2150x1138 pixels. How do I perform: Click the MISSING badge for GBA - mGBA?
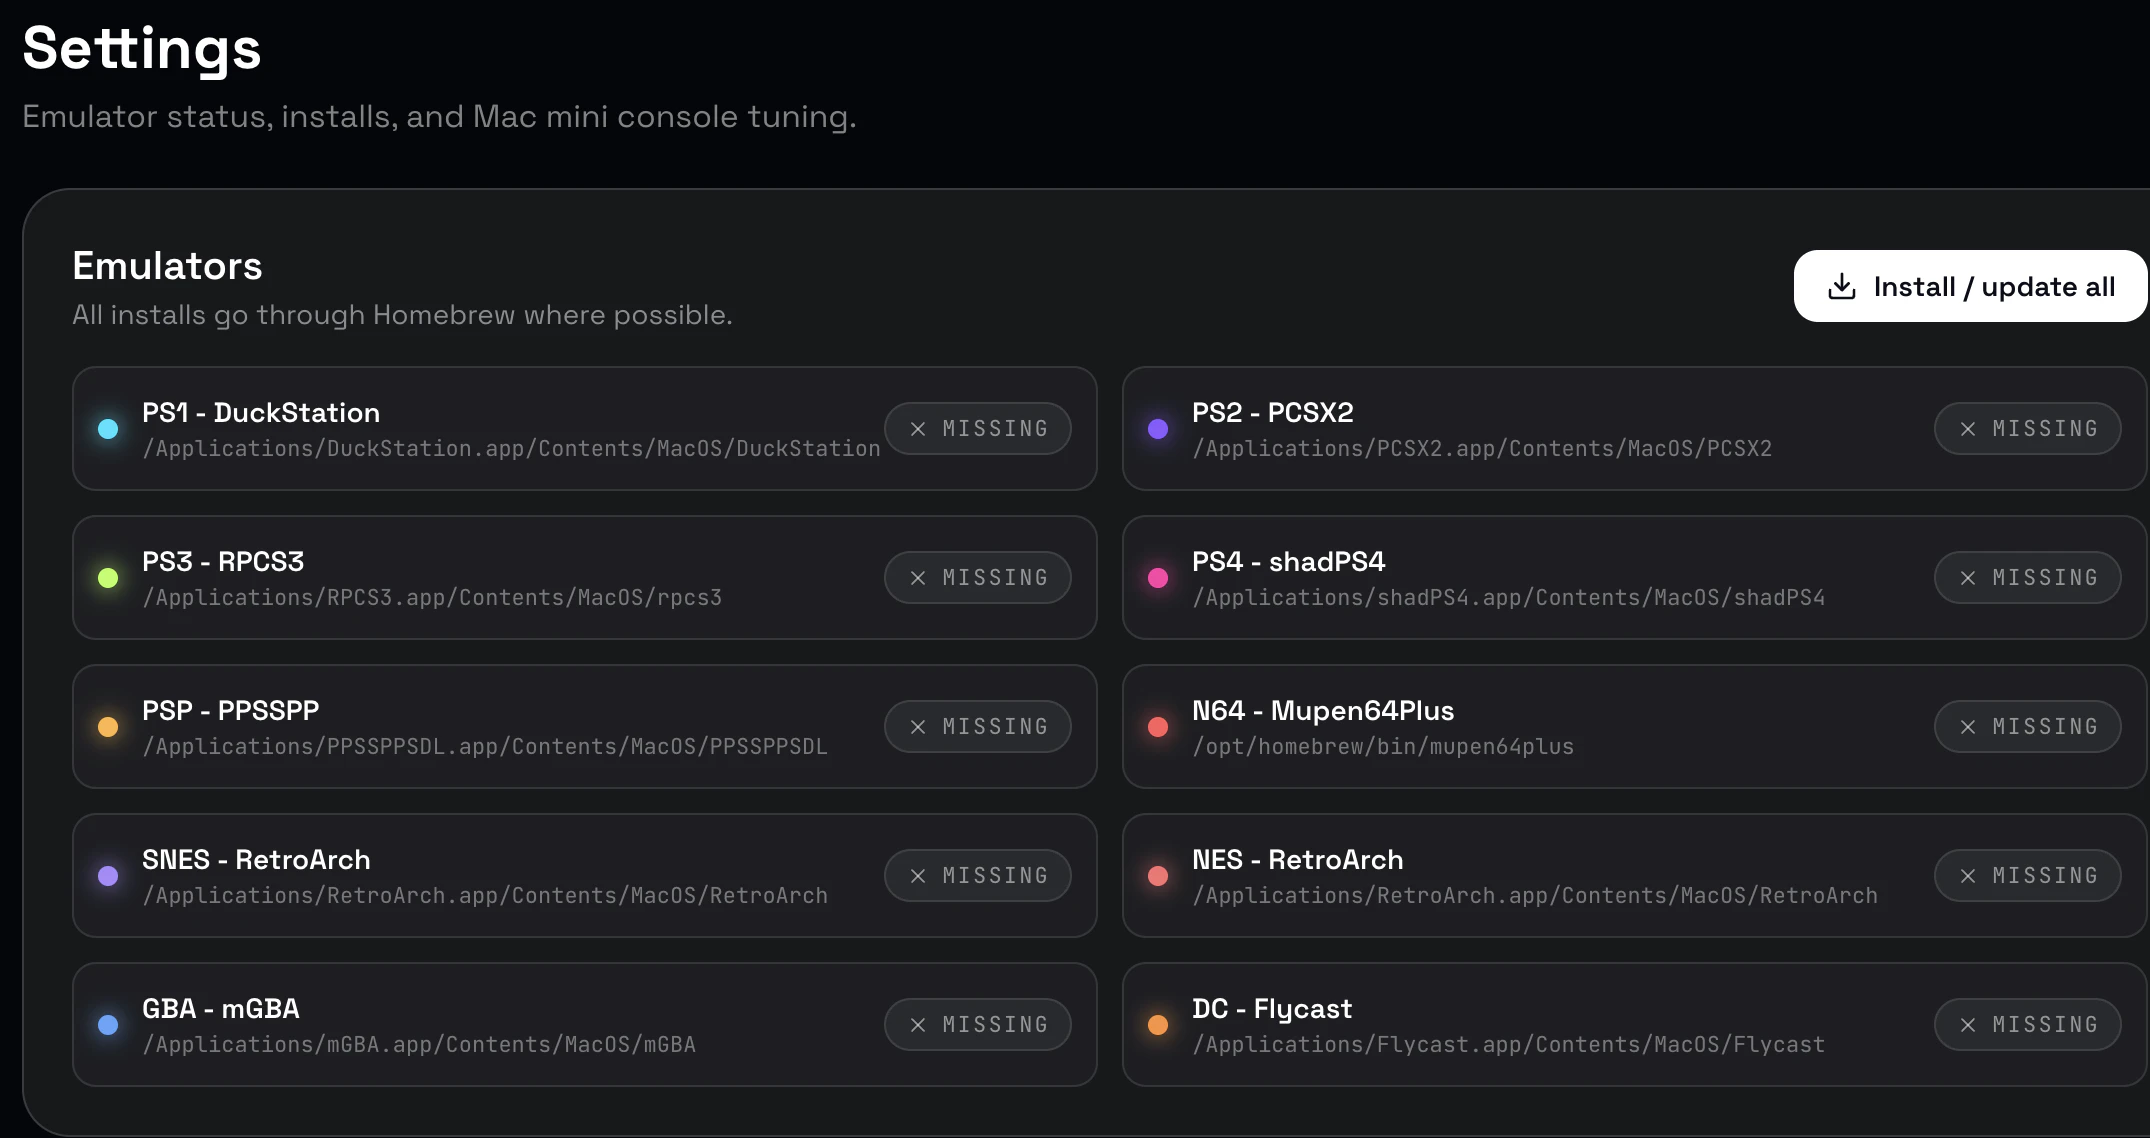977,1024
